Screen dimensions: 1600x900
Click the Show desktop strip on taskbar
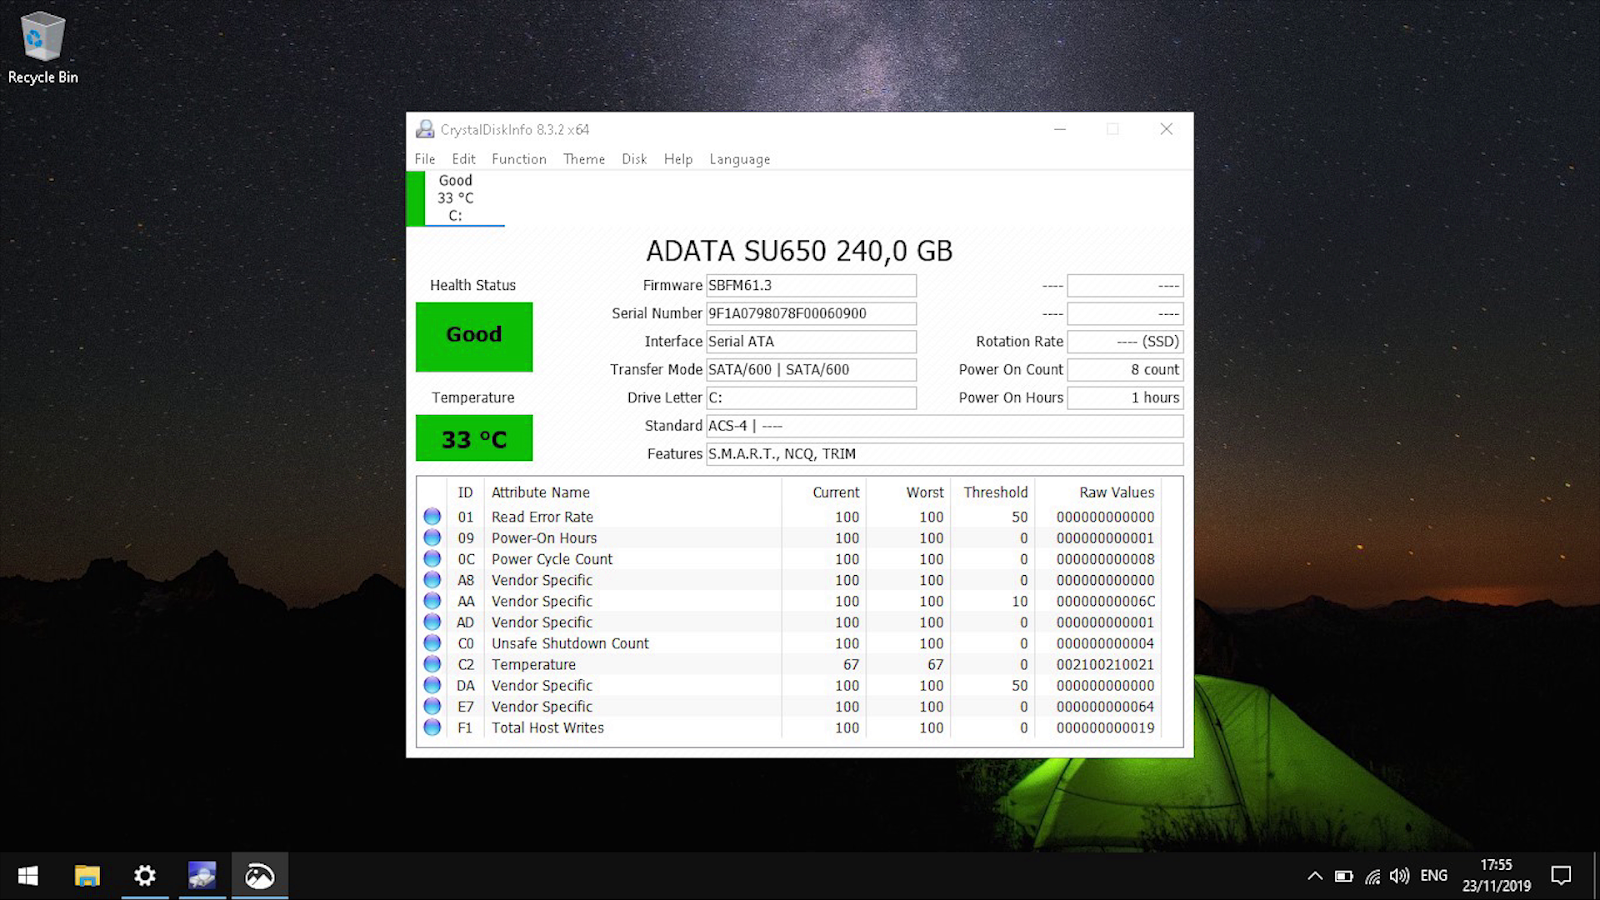click(x=1596, y=876)
